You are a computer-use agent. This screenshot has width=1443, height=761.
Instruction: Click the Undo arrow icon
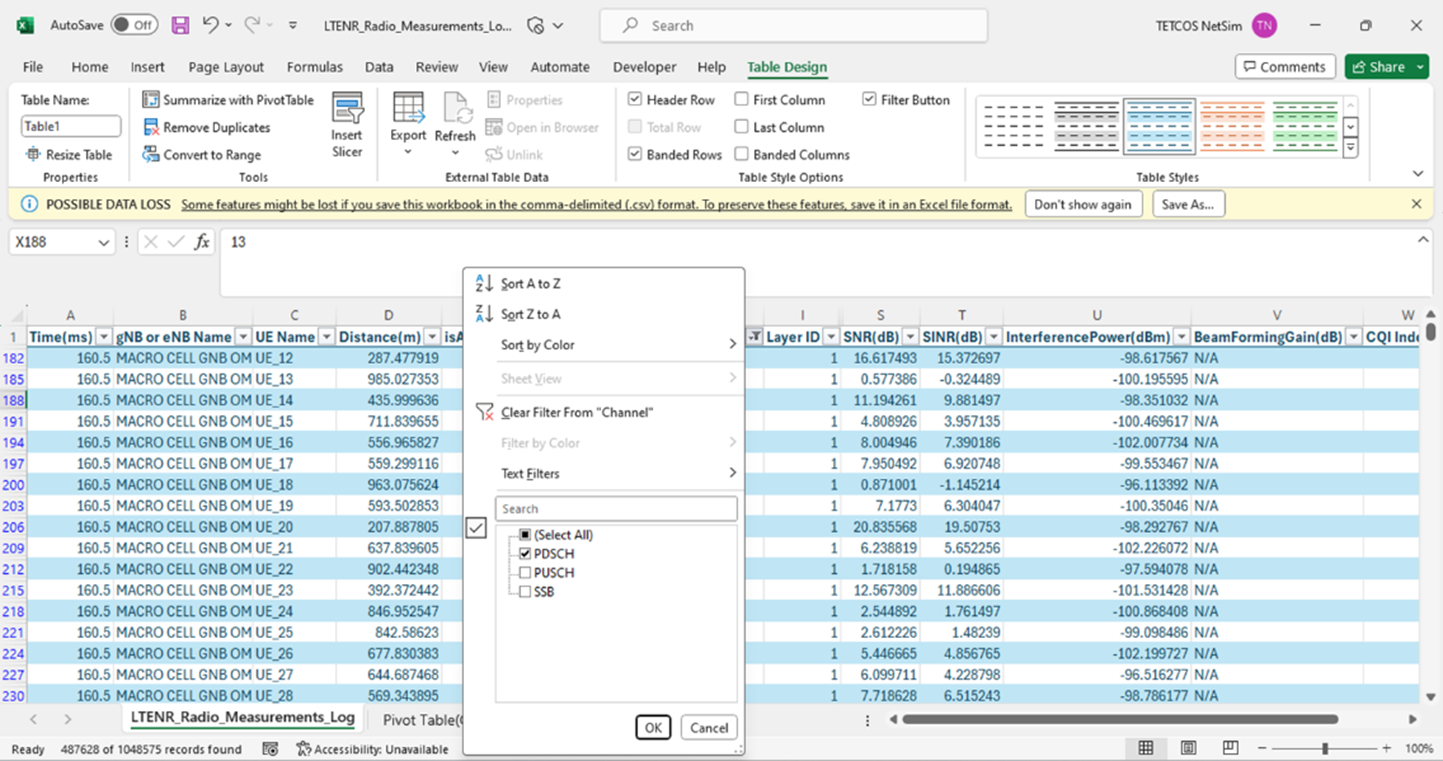pyautogui.click(x=210, y=26)
